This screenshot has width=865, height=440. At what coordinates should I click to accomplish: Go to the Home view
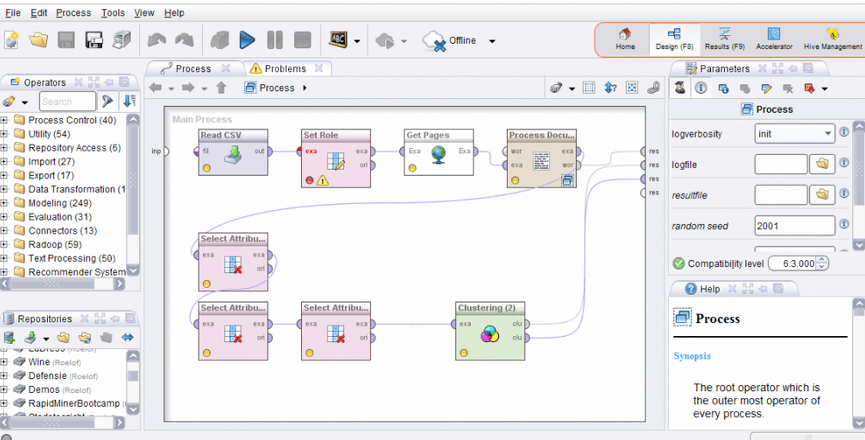(x=625, y=40)
